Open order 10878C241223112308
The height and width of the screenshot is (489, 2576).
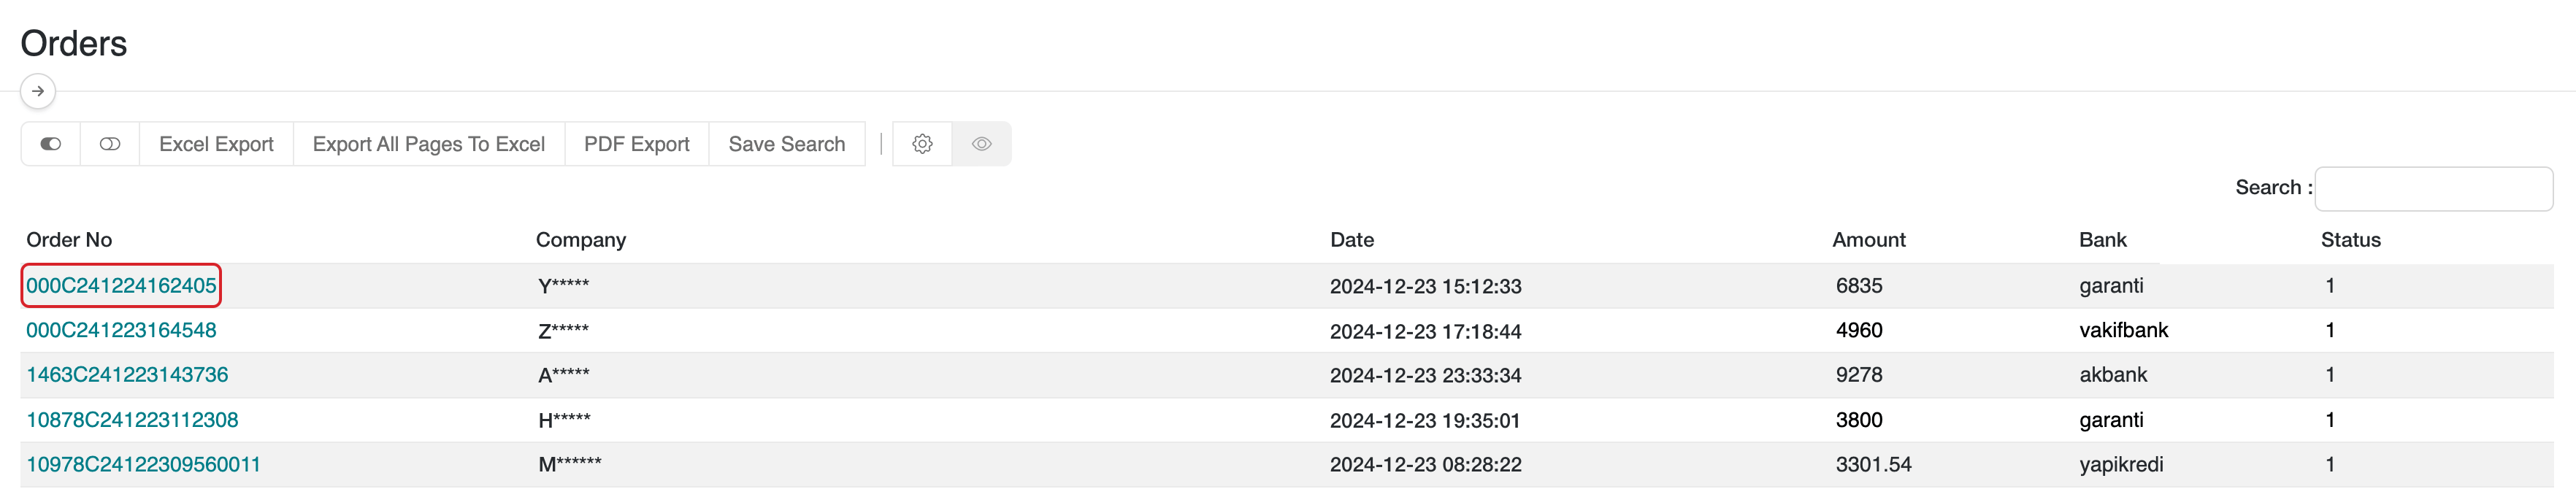point(132,420)
